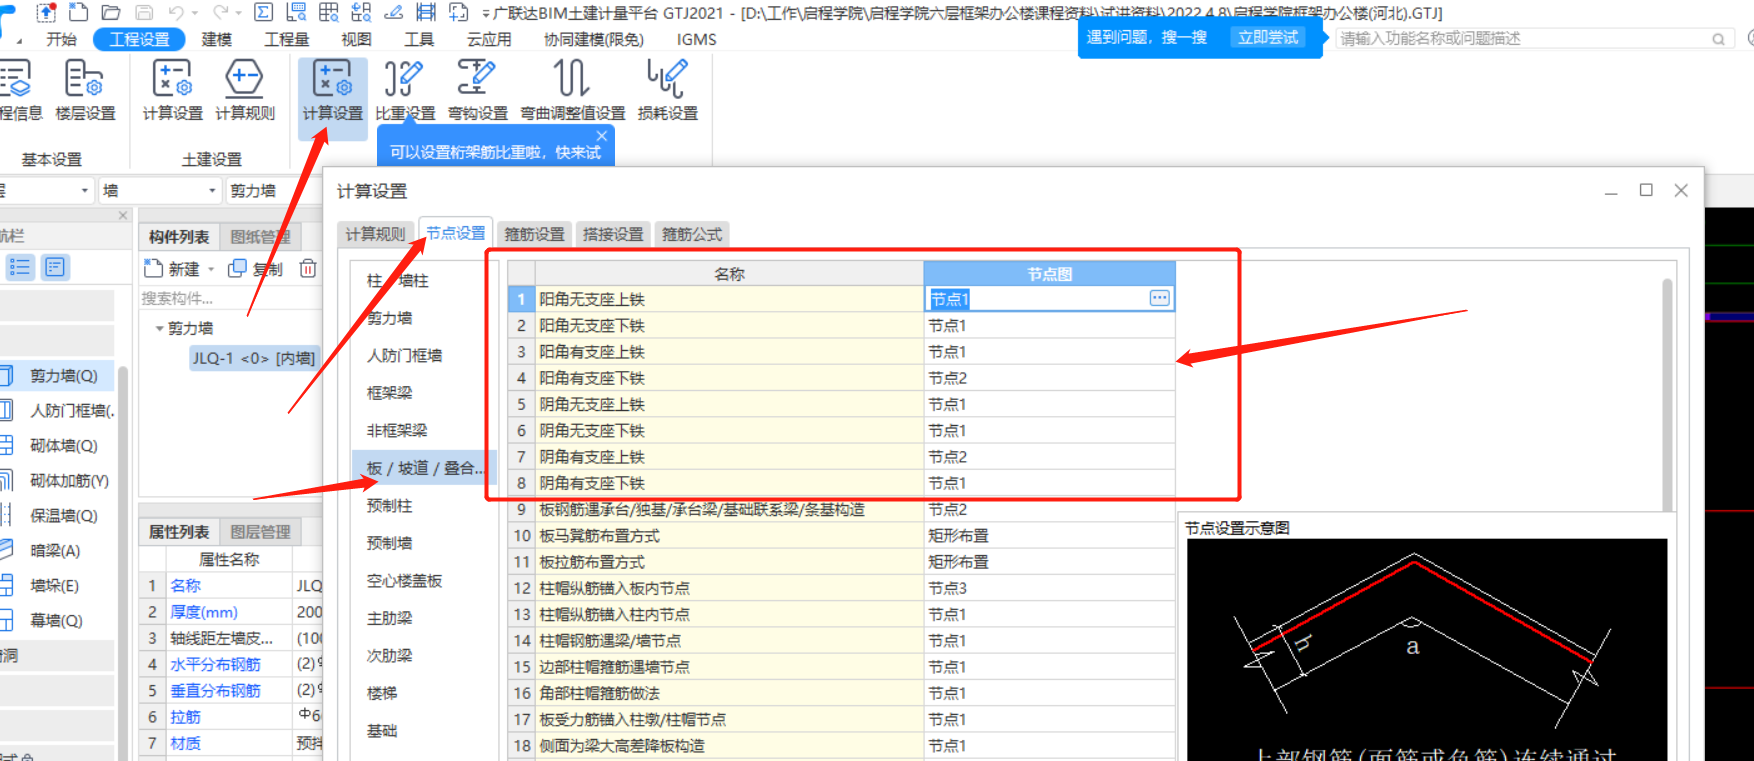Screen dimensions: 1754x761
Task: Click the save disk icon
Action: click(144, 12)
